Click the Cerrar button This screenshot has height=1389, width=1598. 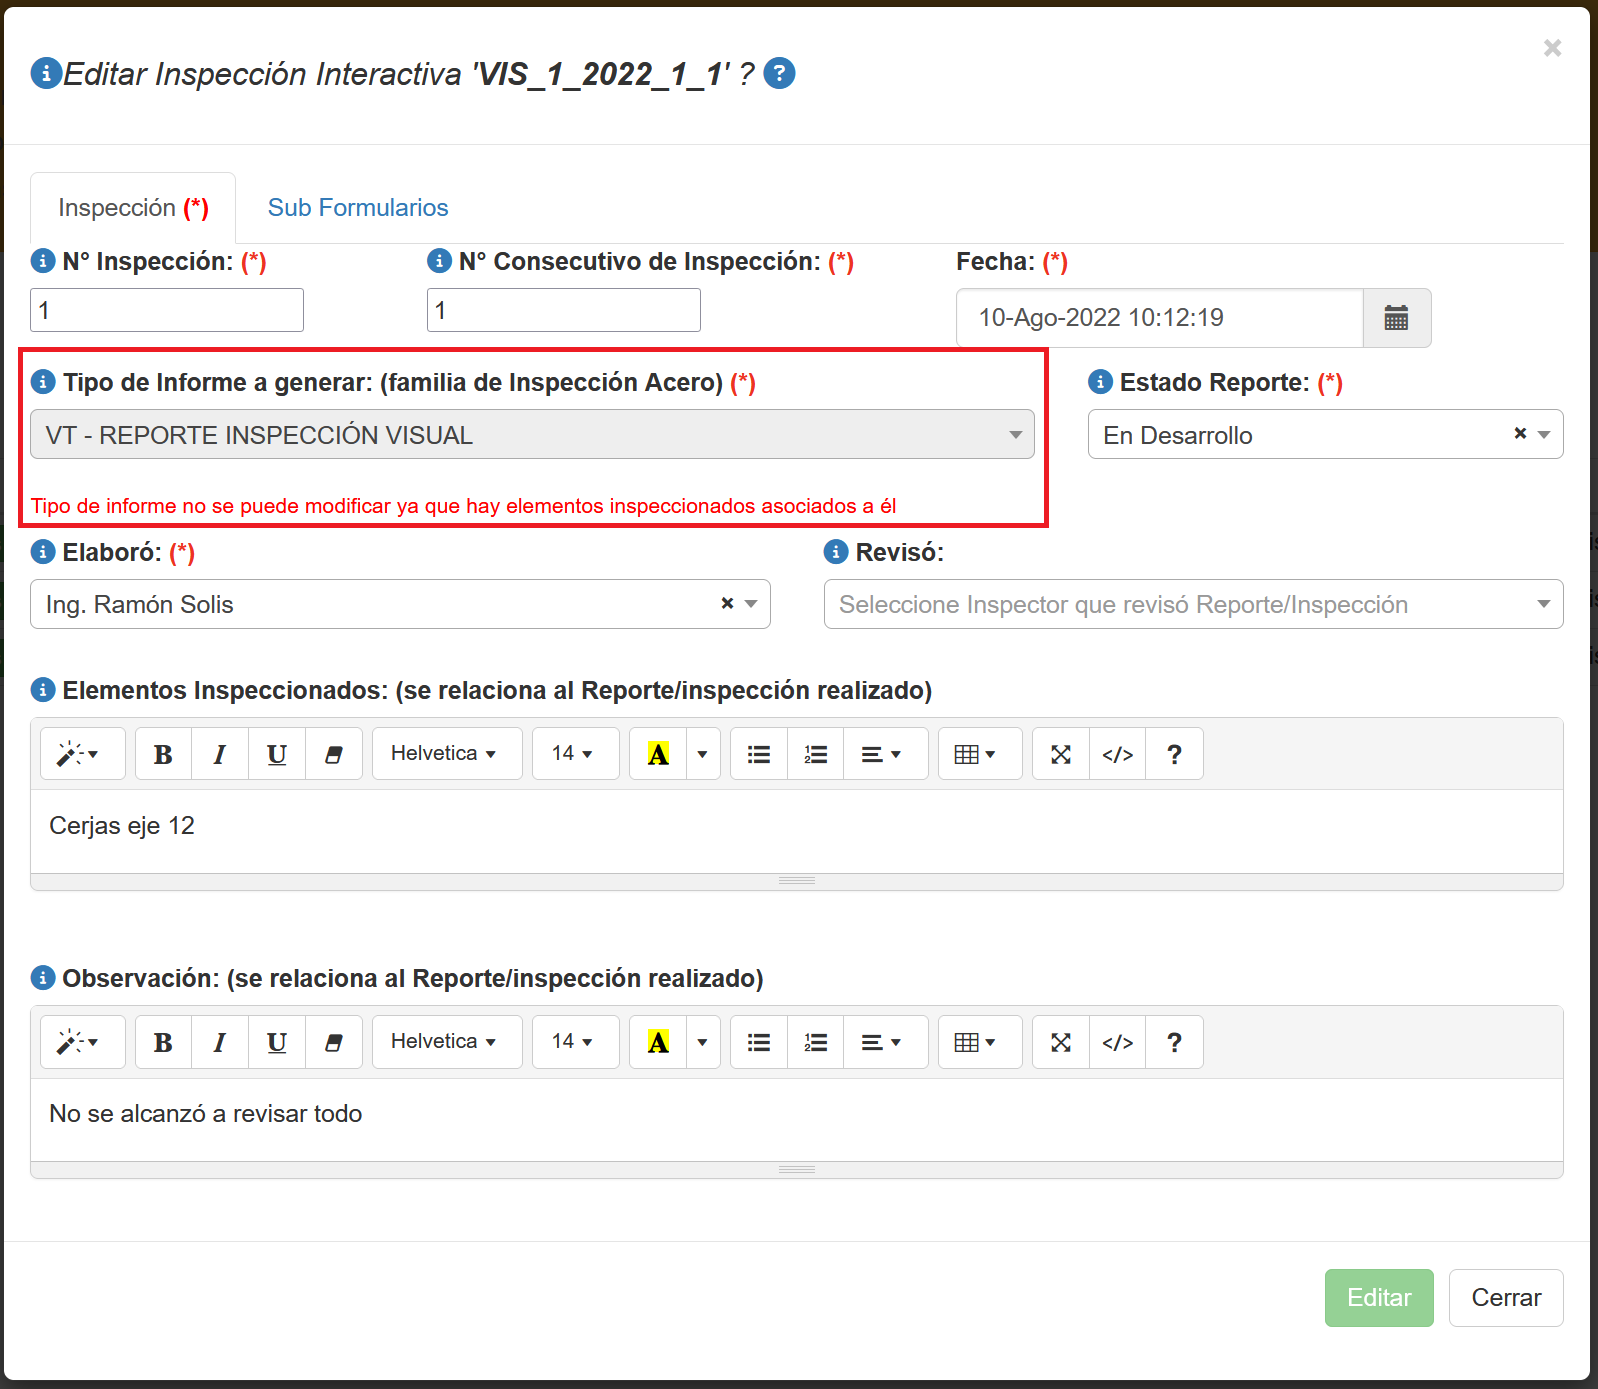pyautogui.click(x=1505, y=1298)
